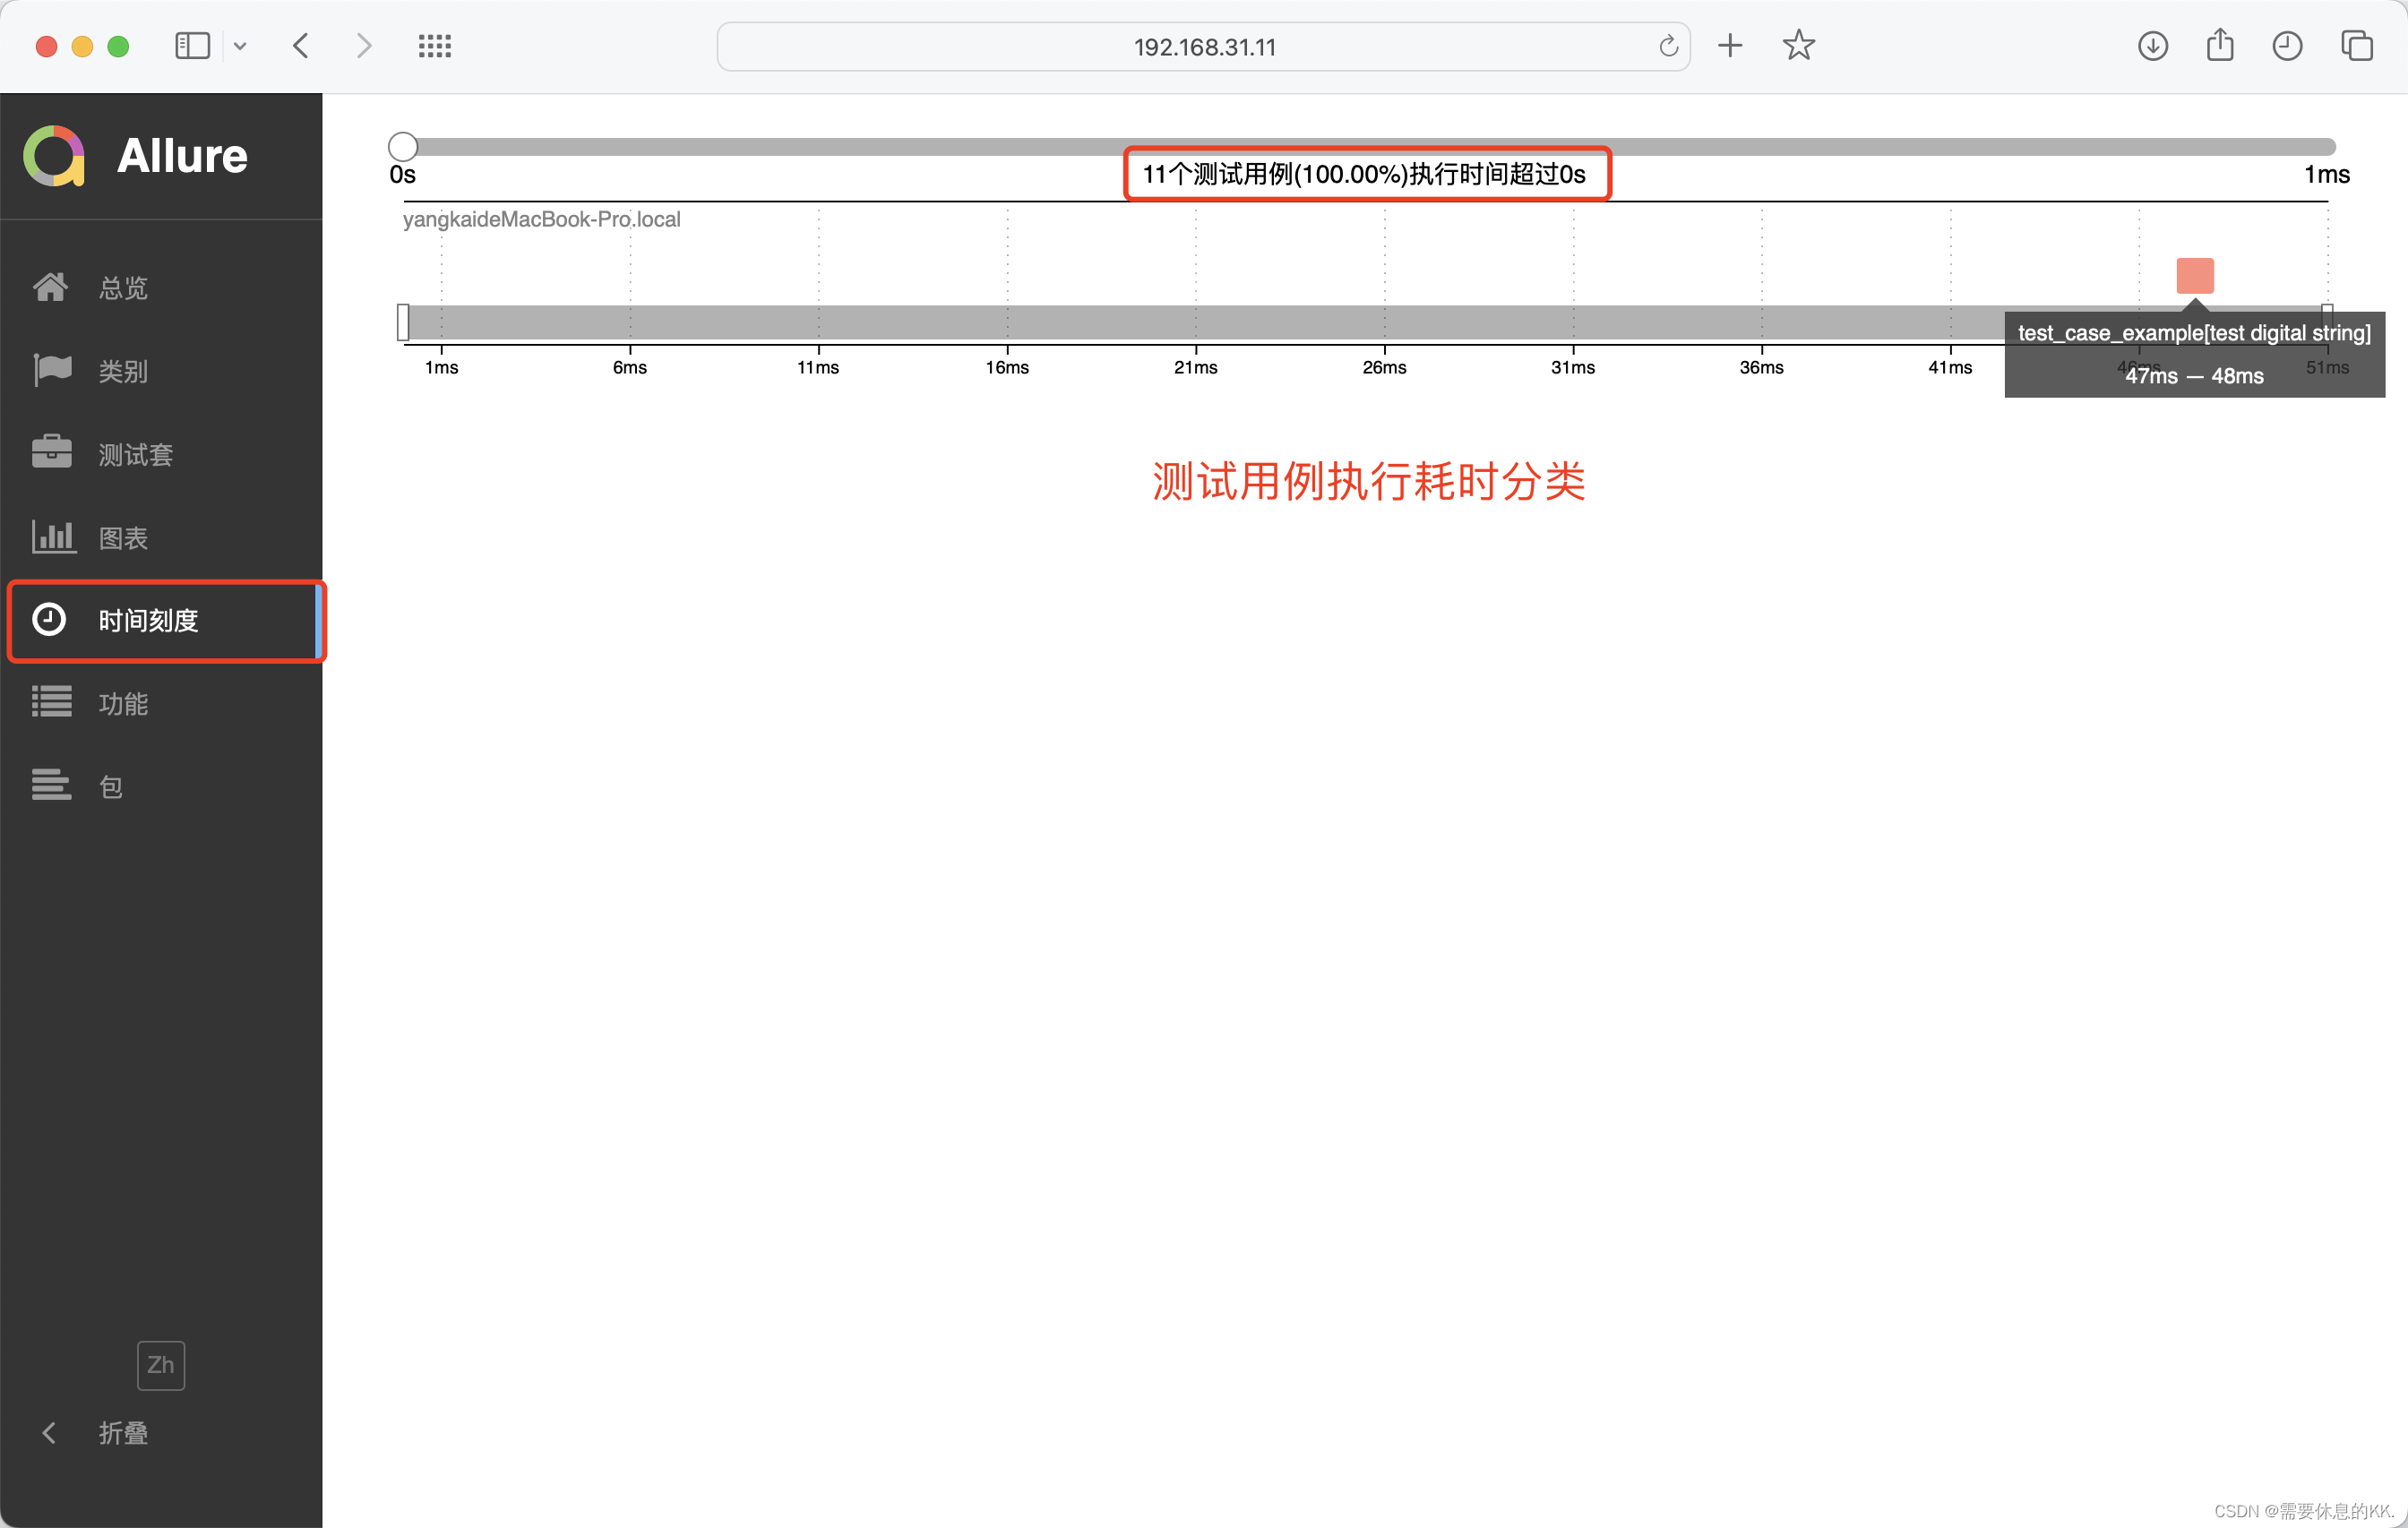2408x1528 pixels.
Task: Open a new tab with plus button
Action: coord(1730,46)
